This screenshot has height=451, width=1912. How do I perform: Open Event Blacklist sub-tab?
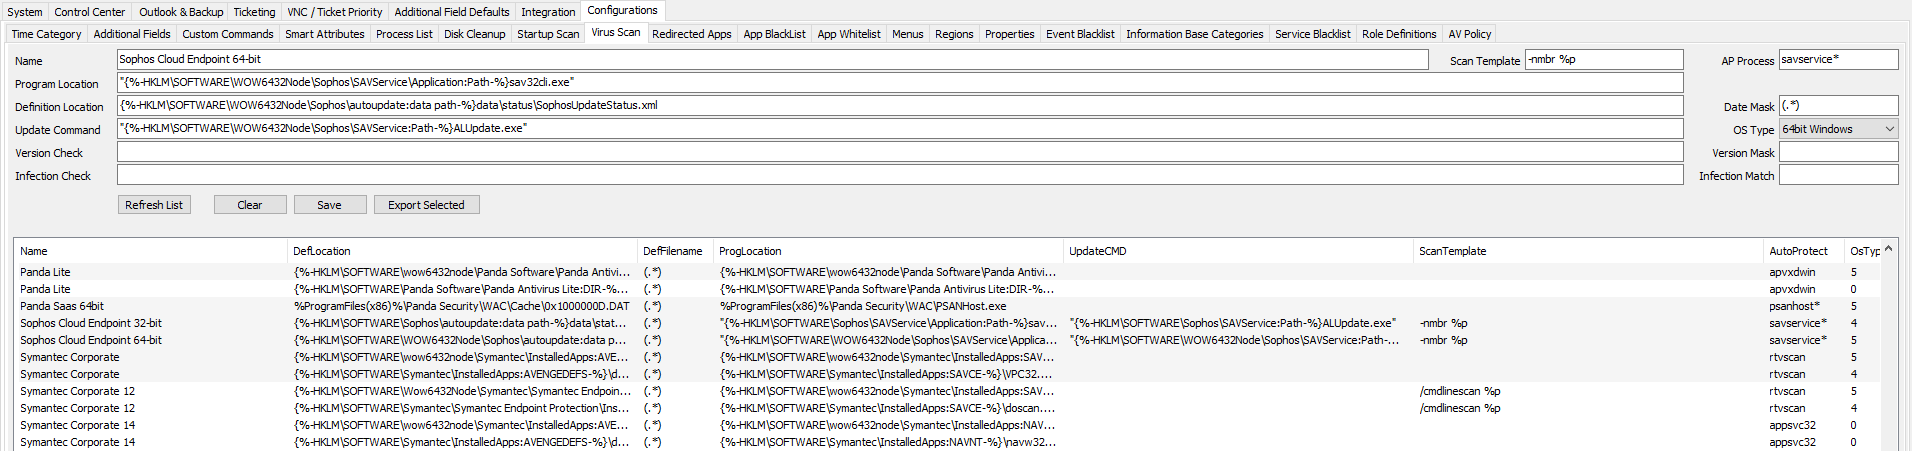1080,34
